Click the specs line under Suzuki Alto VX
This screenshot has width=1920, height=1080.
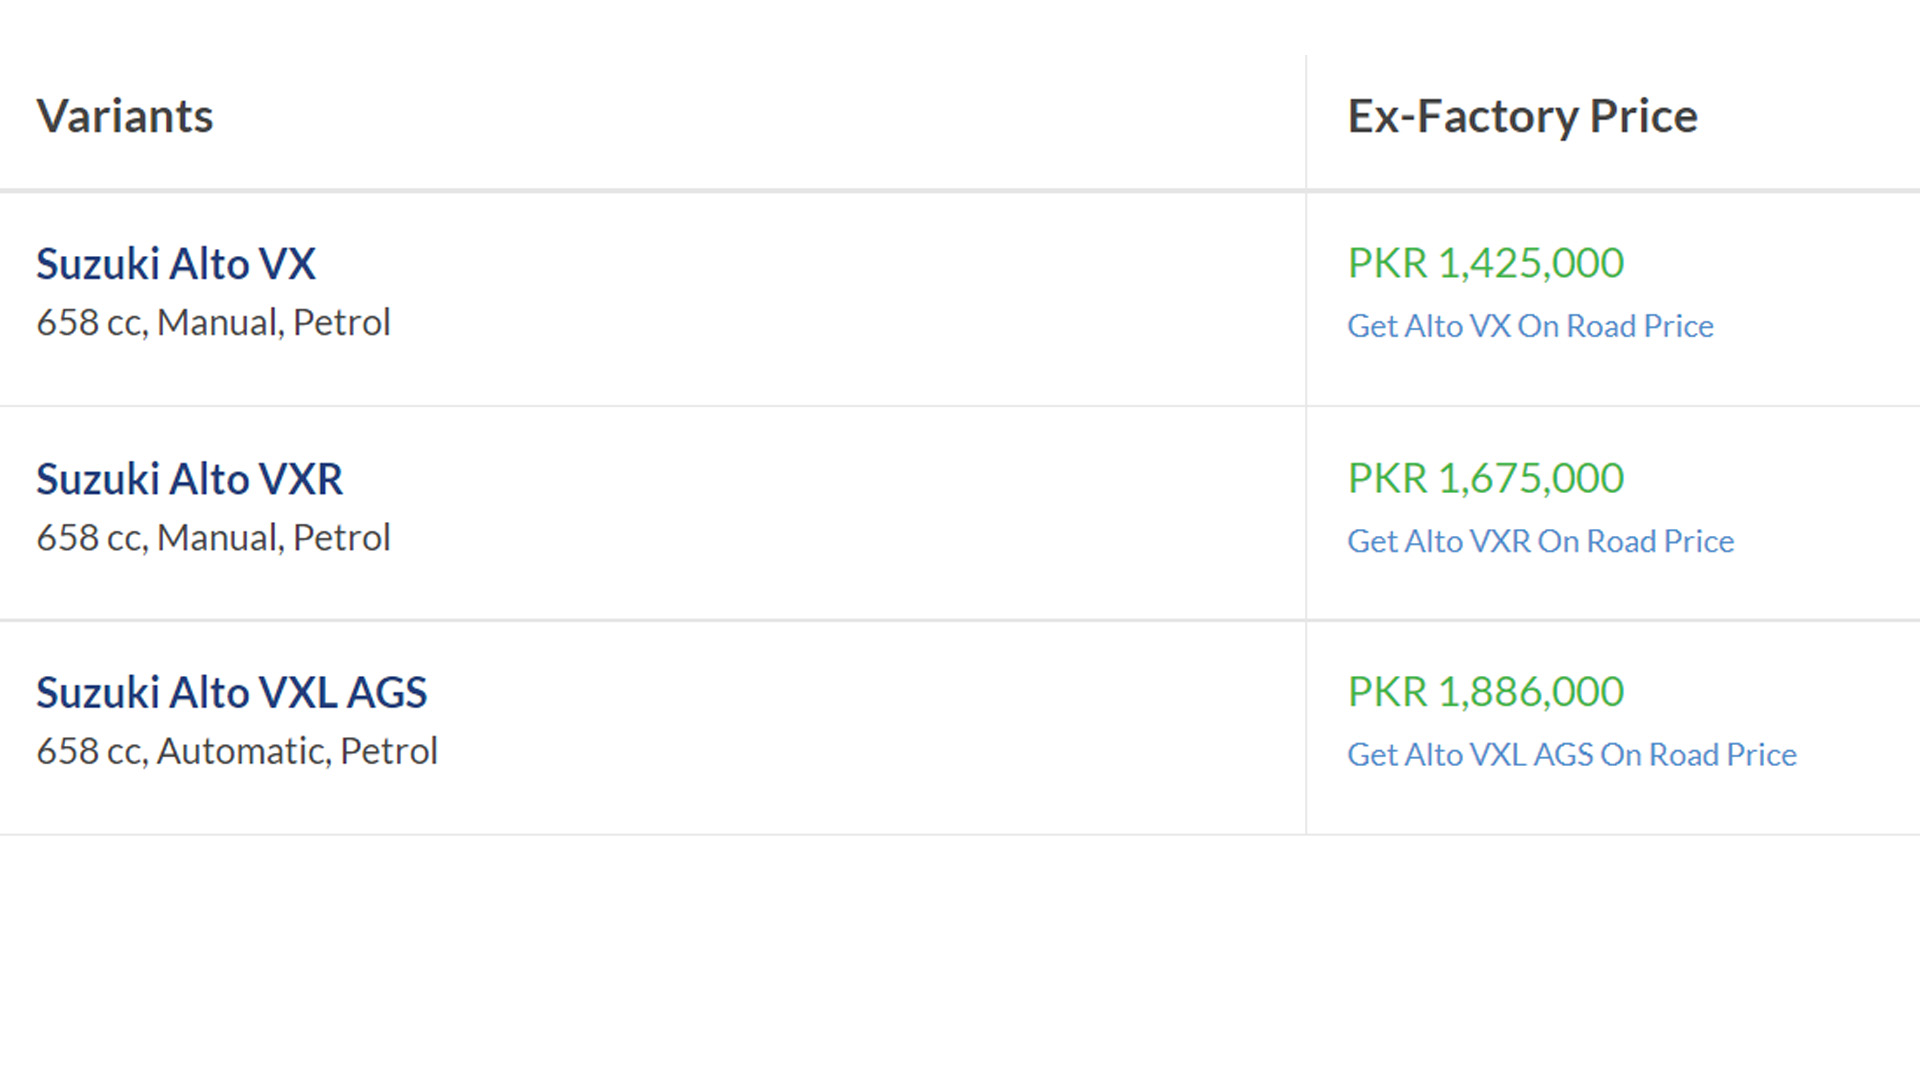213,323
